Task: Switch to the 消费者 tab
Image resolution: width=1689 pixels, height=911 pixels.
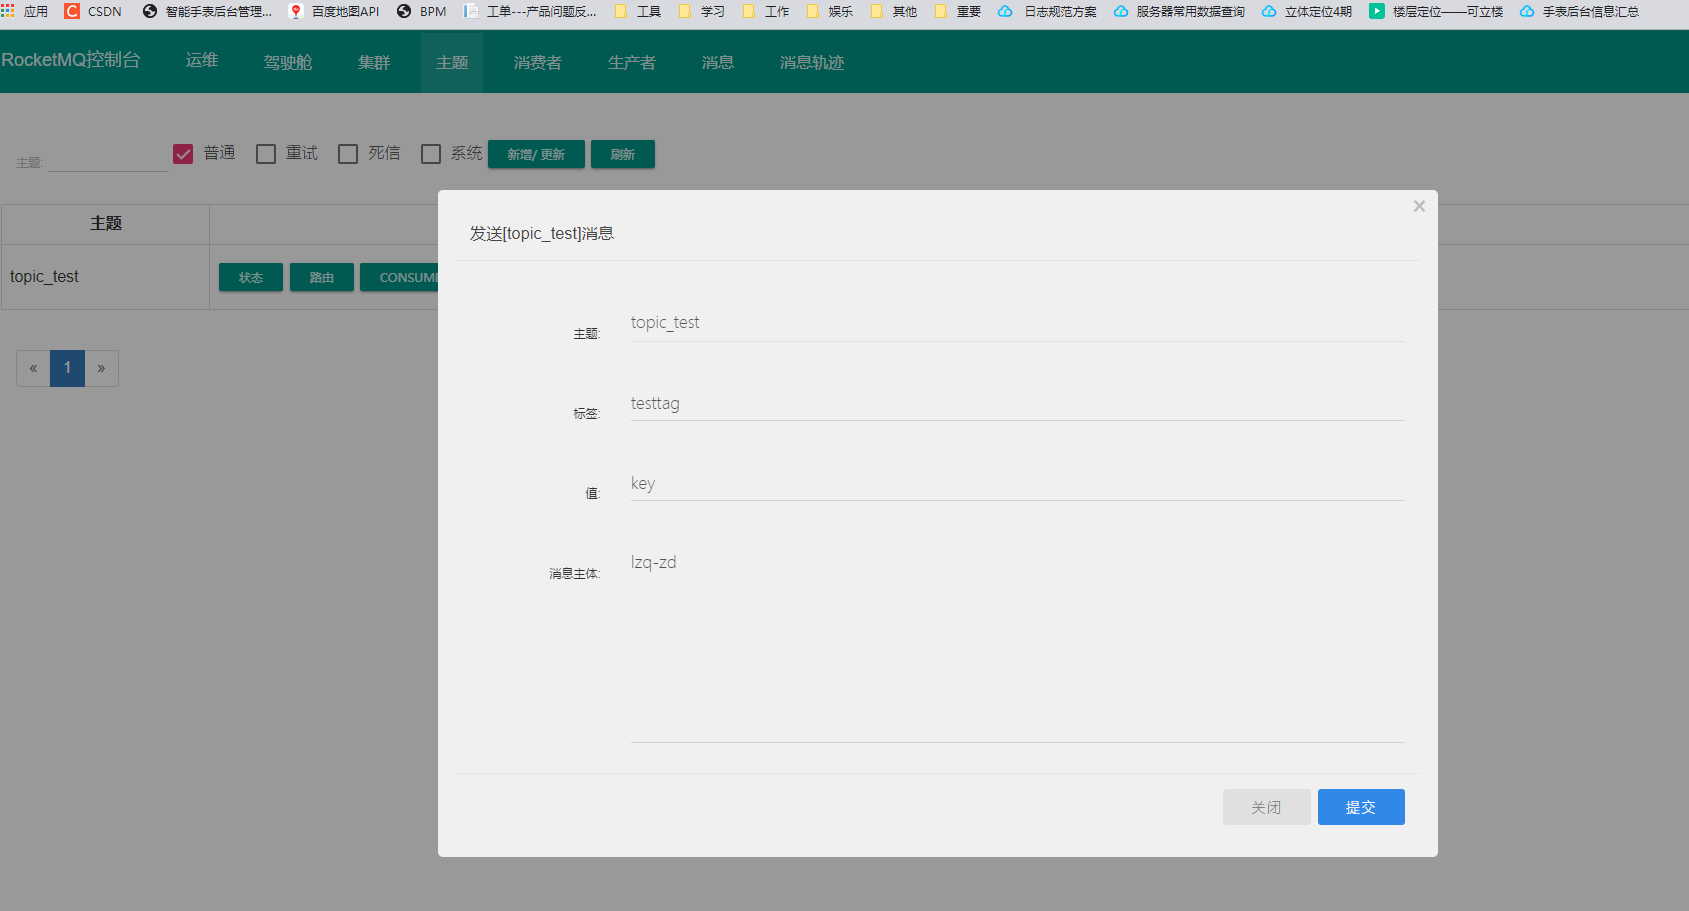Action: coord(538,62)
